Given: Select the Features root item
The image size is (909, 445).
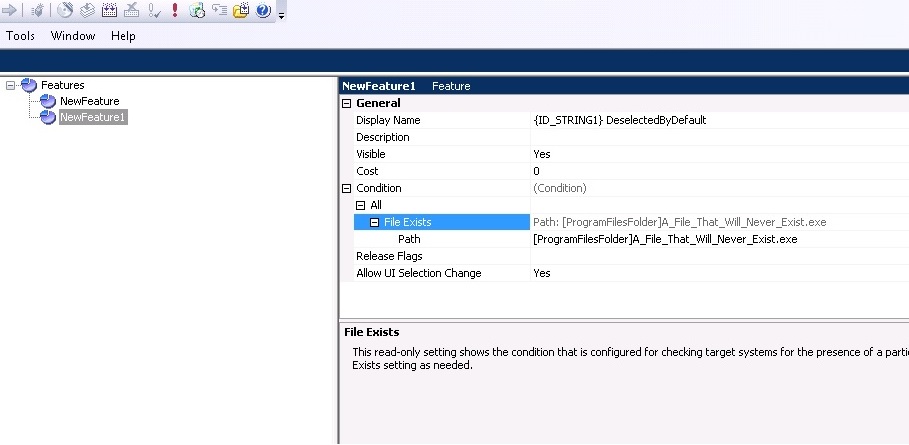Looking at the screenshot, I should 63,85.
